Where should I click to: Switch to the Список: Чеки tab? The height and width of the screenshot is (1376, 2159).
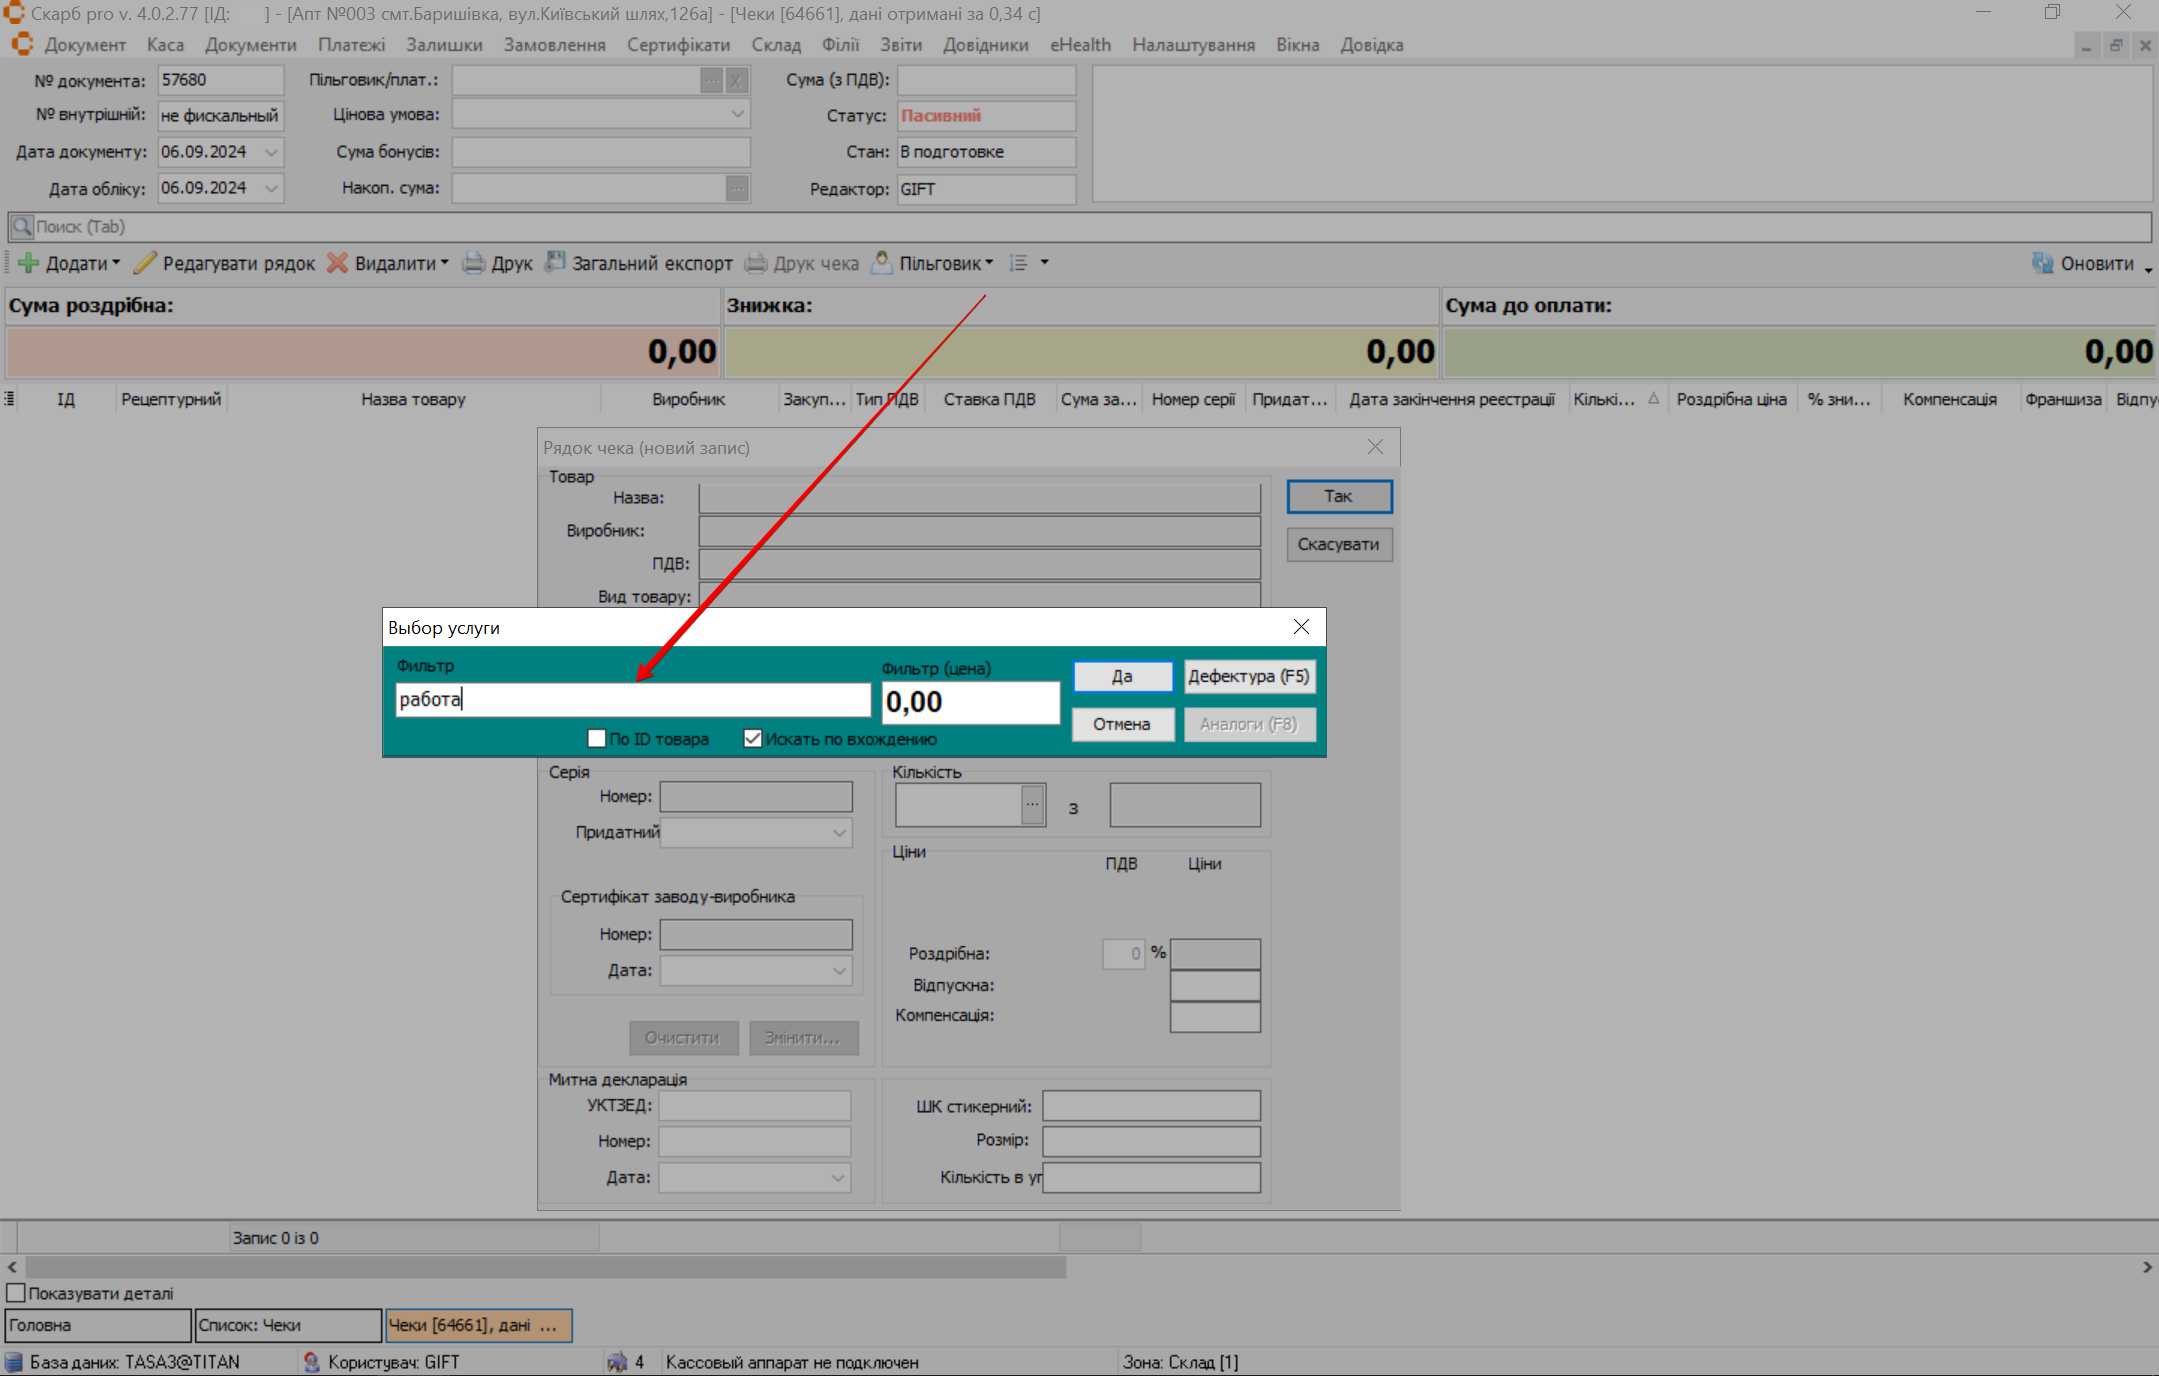[287, 1325]
